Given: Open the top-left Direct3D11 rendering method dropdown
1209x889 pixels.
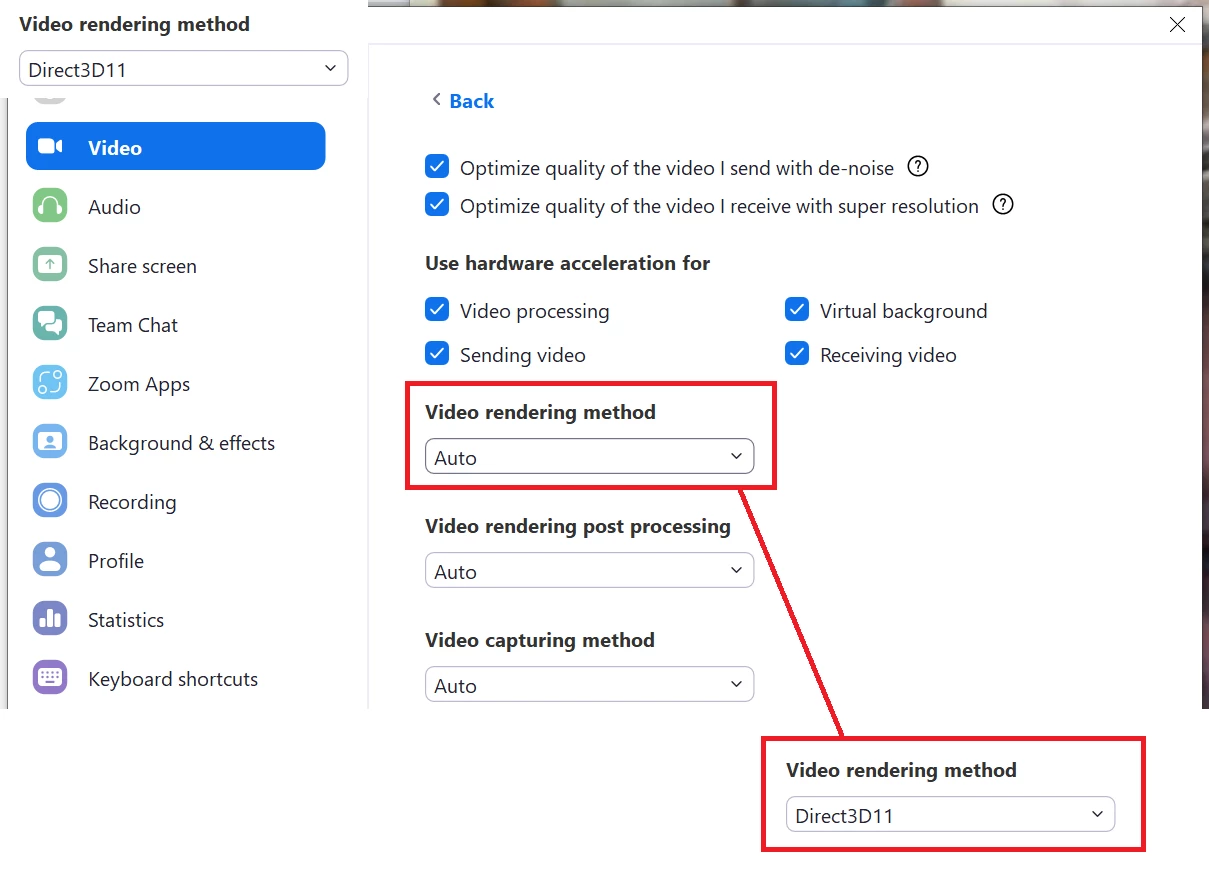Looking at the screenshot, I should [184, 69].
